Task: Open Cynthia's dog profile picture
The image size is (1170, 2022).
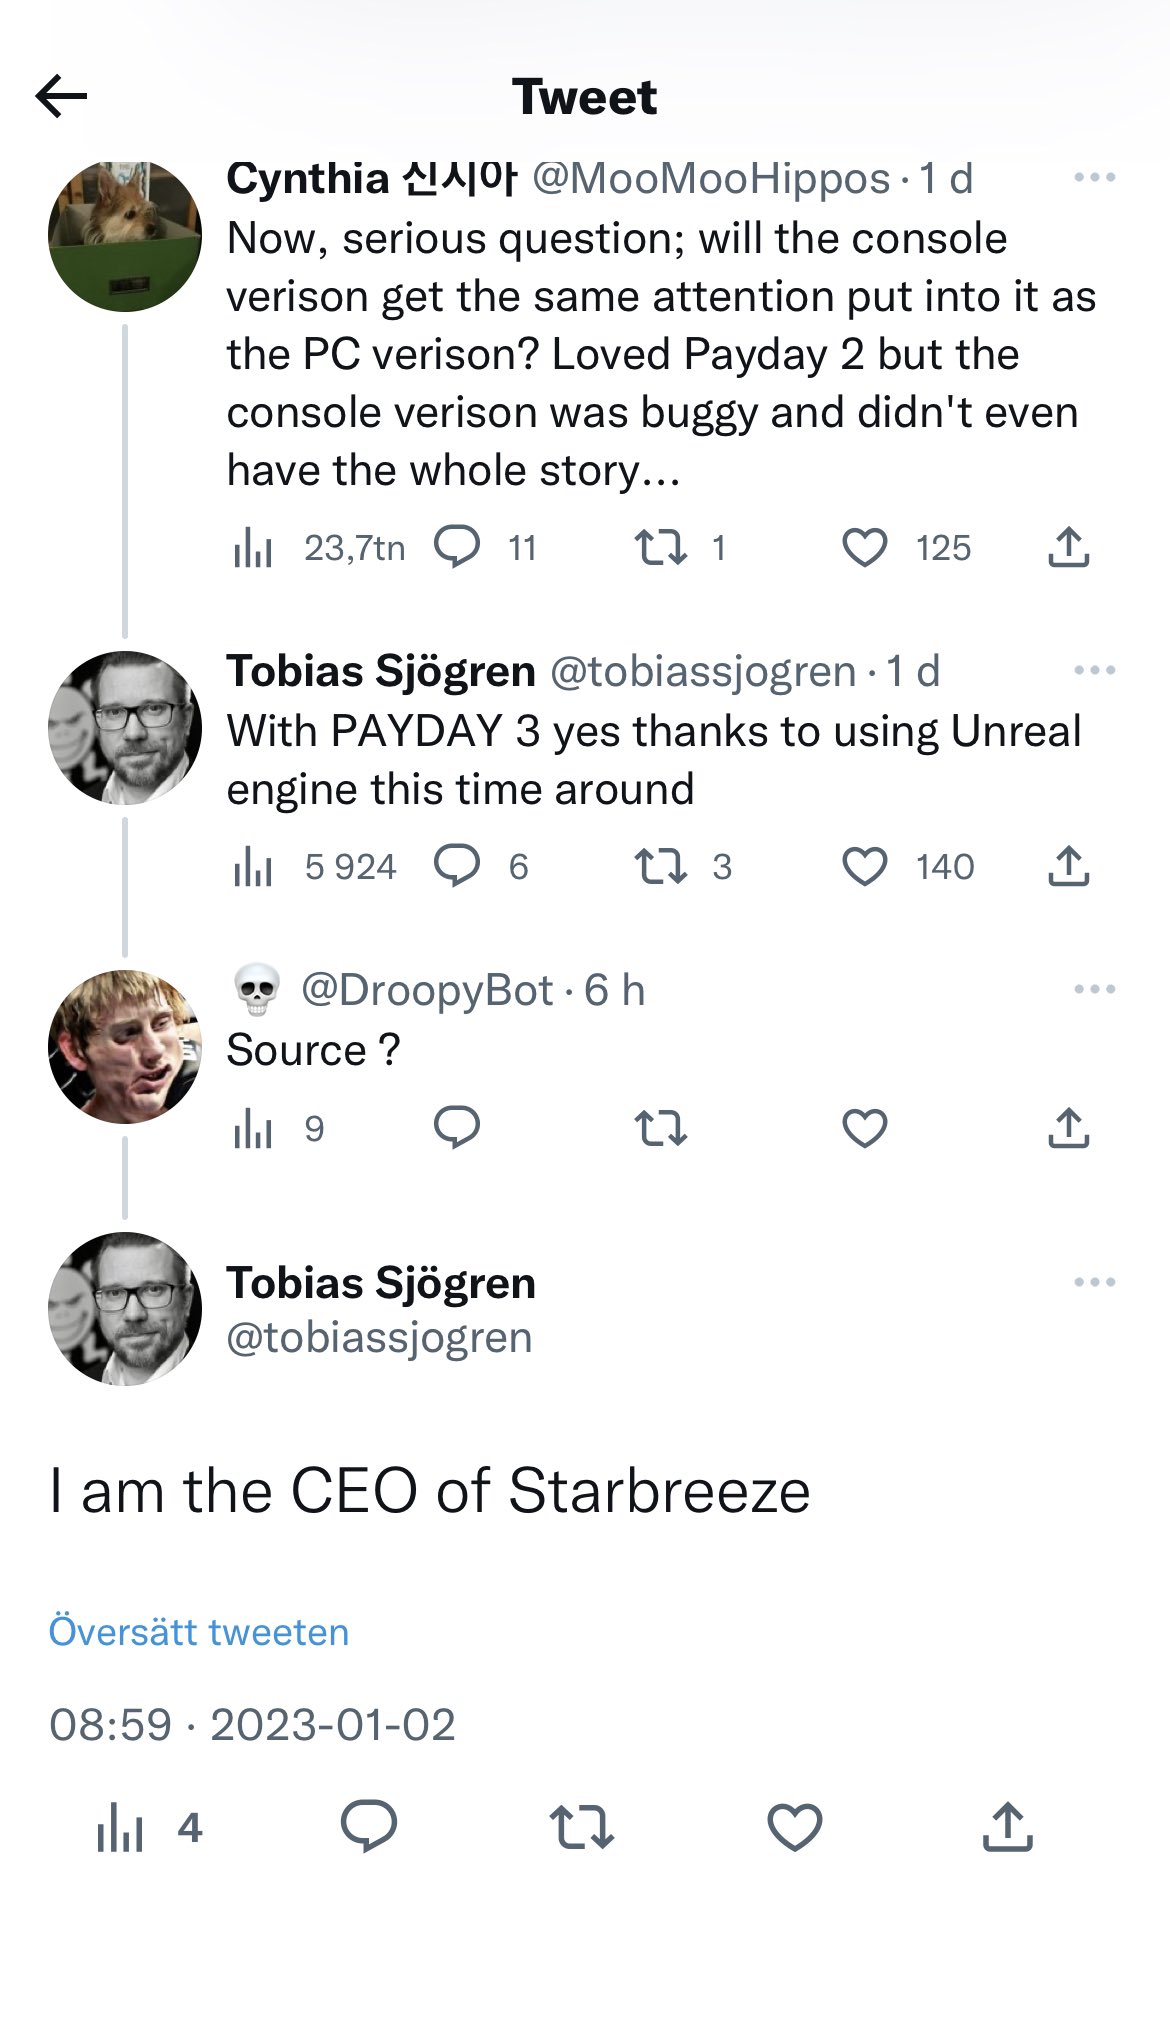Action: 125,236
